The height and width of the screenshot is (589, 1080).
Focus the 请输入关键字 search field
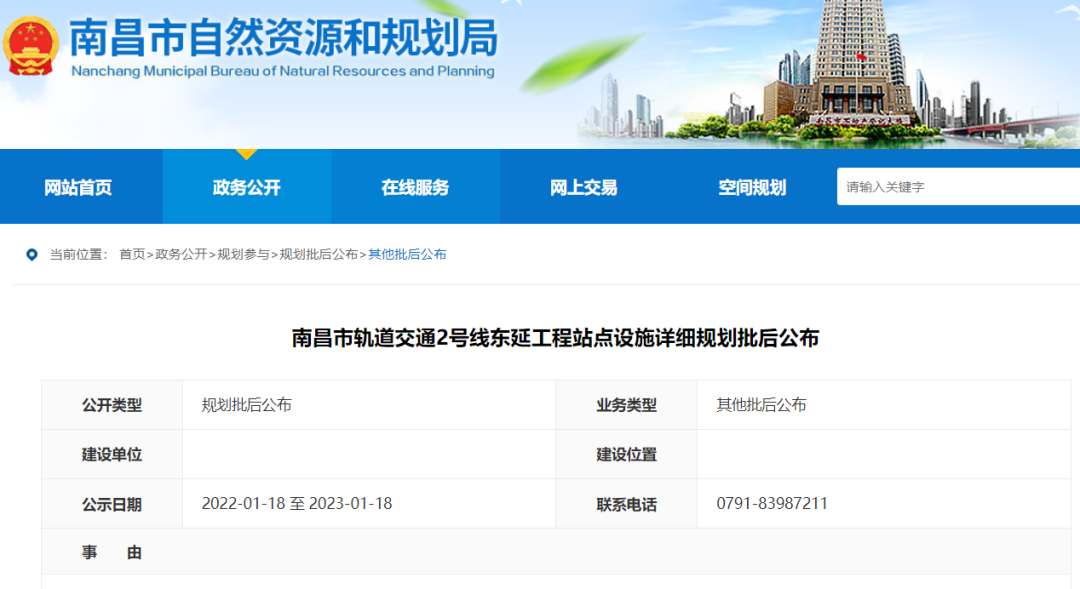coord(955,187)
